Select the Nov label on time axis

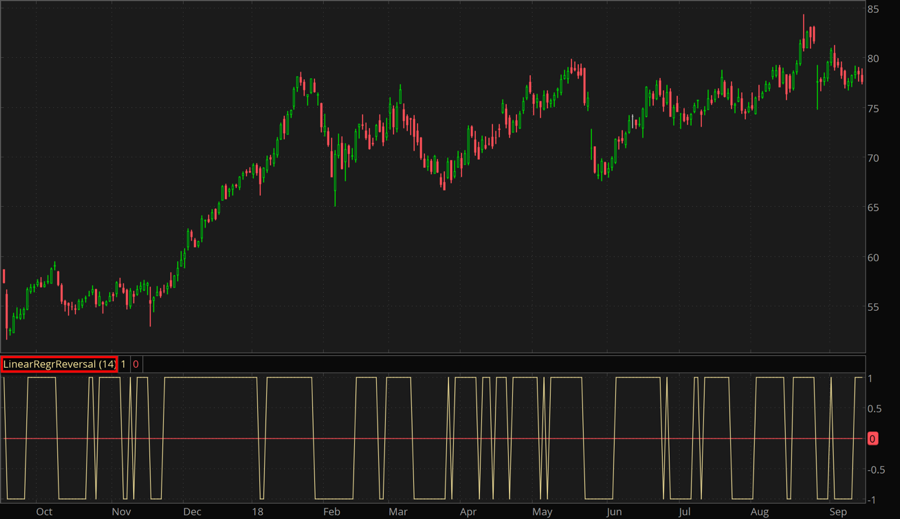pos(121,511)
